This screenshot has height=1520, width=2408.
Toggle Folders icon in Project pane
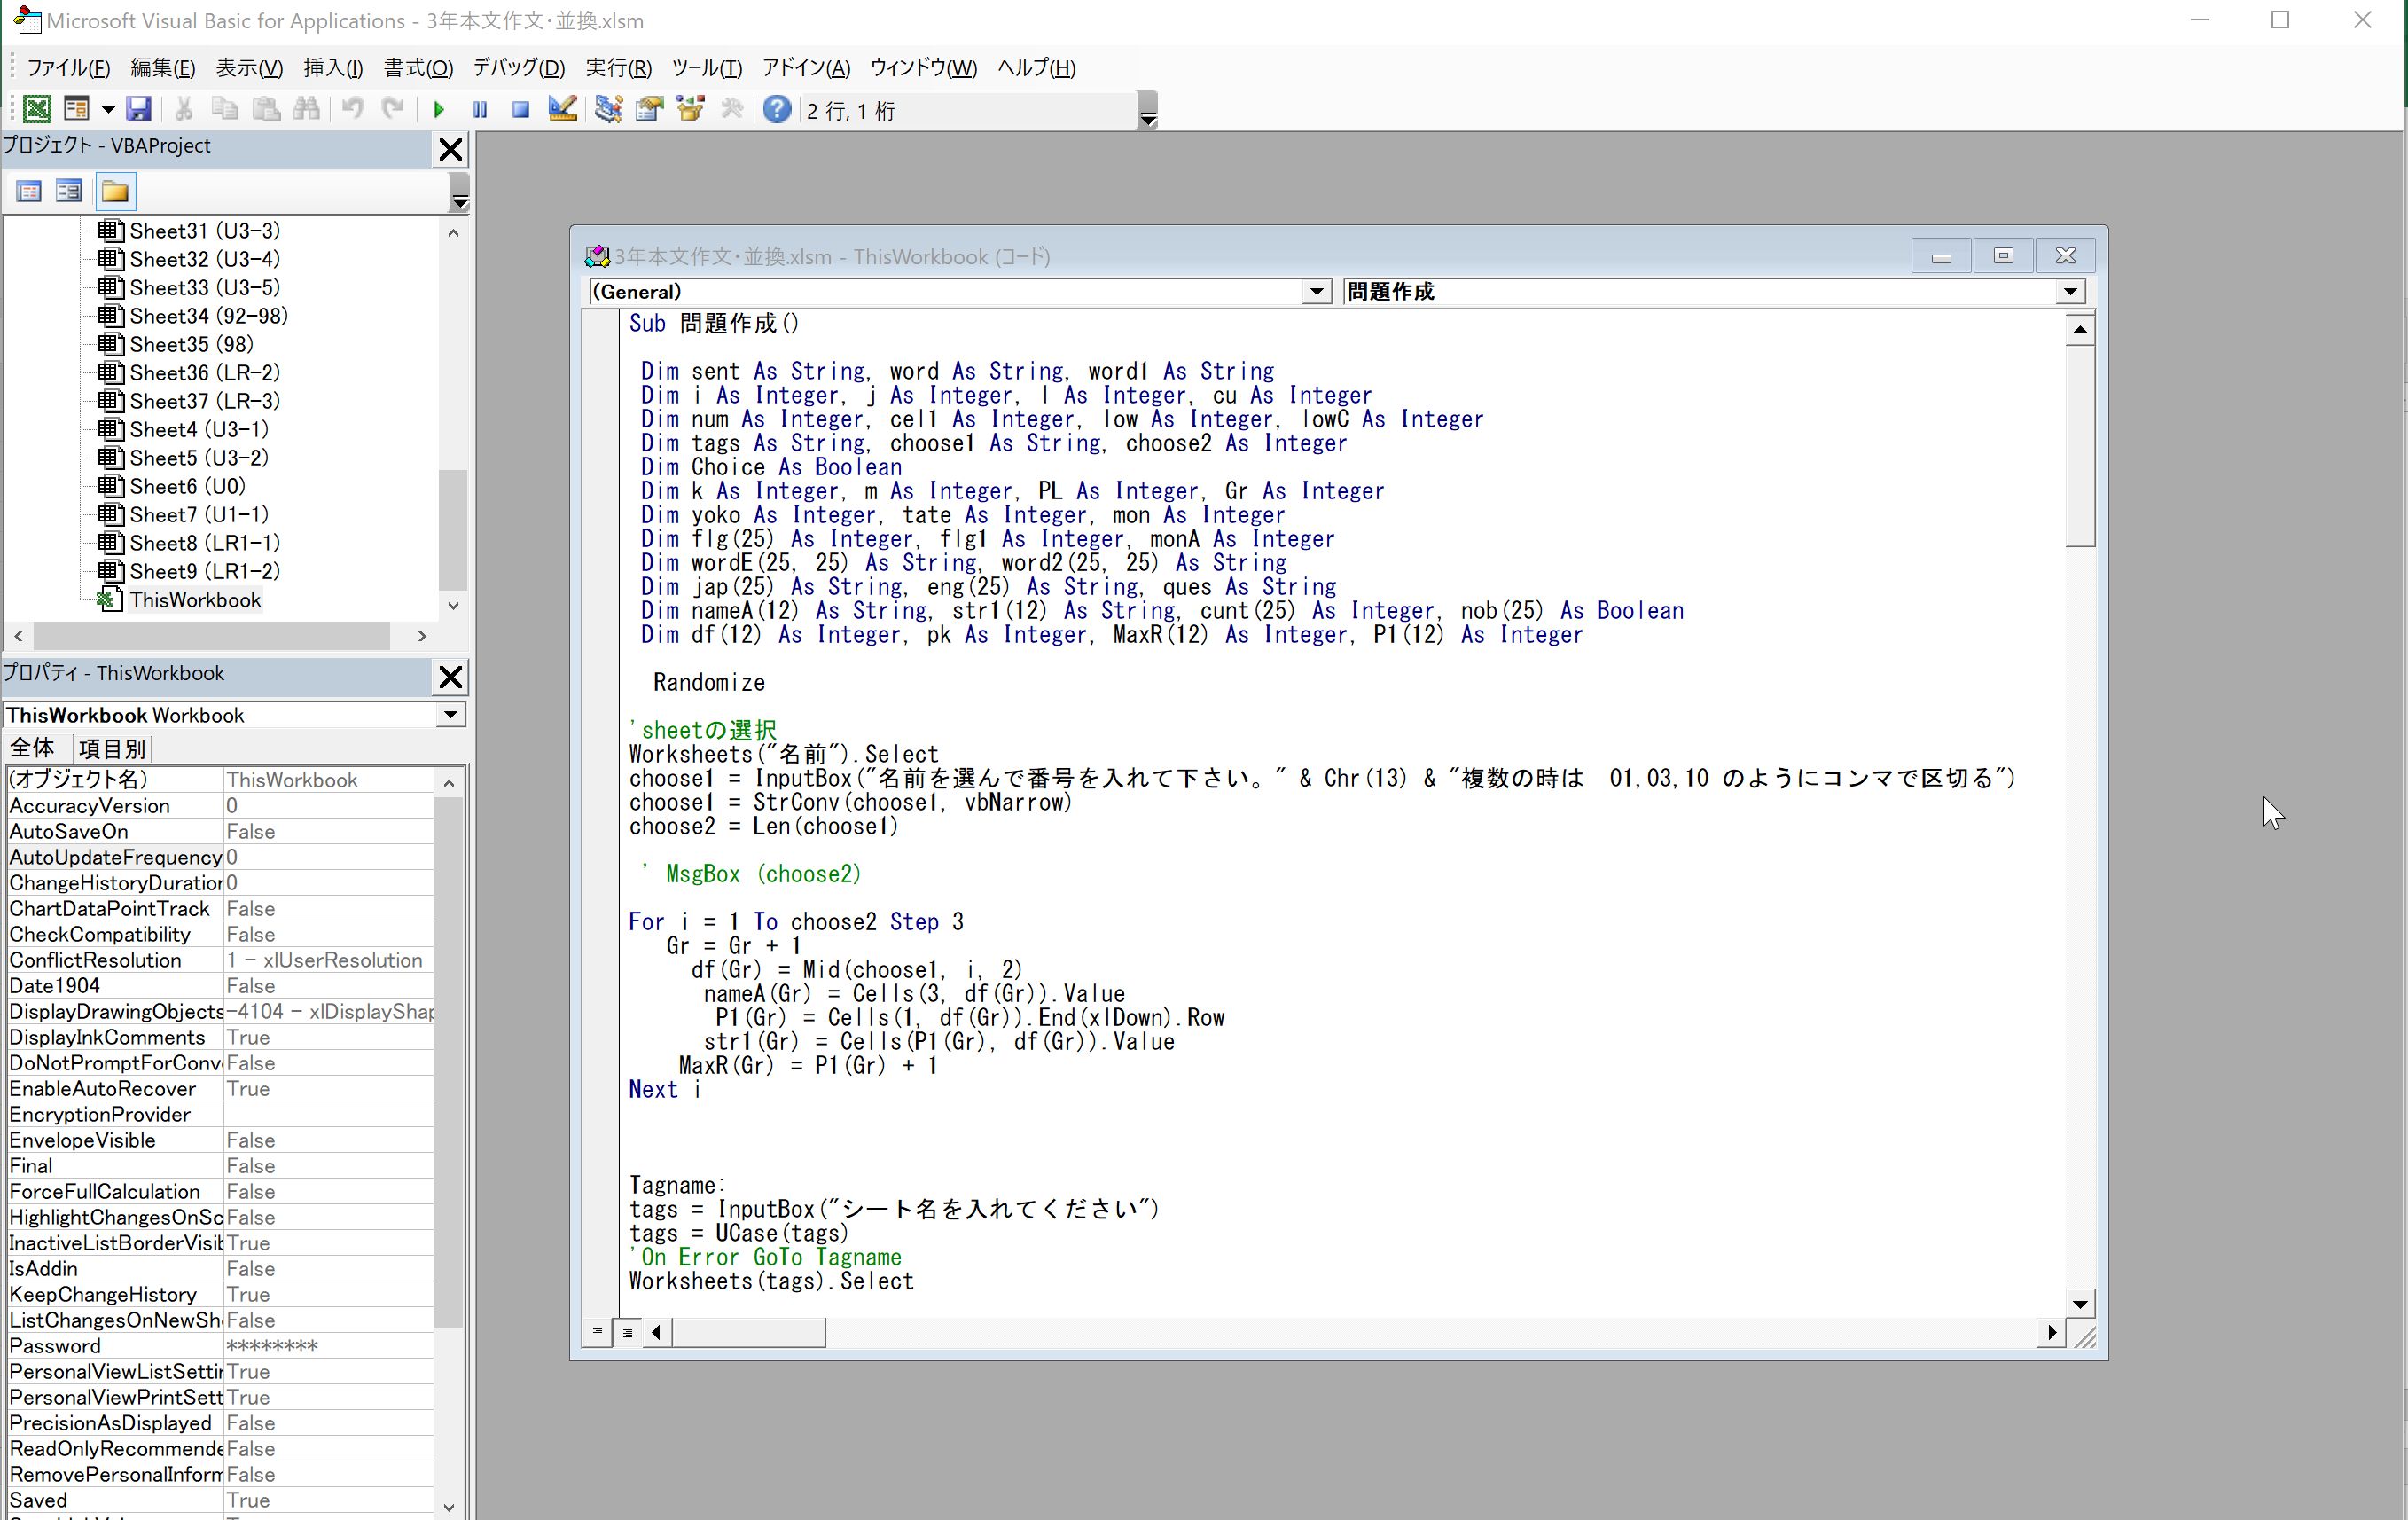[x=115, y=191]
